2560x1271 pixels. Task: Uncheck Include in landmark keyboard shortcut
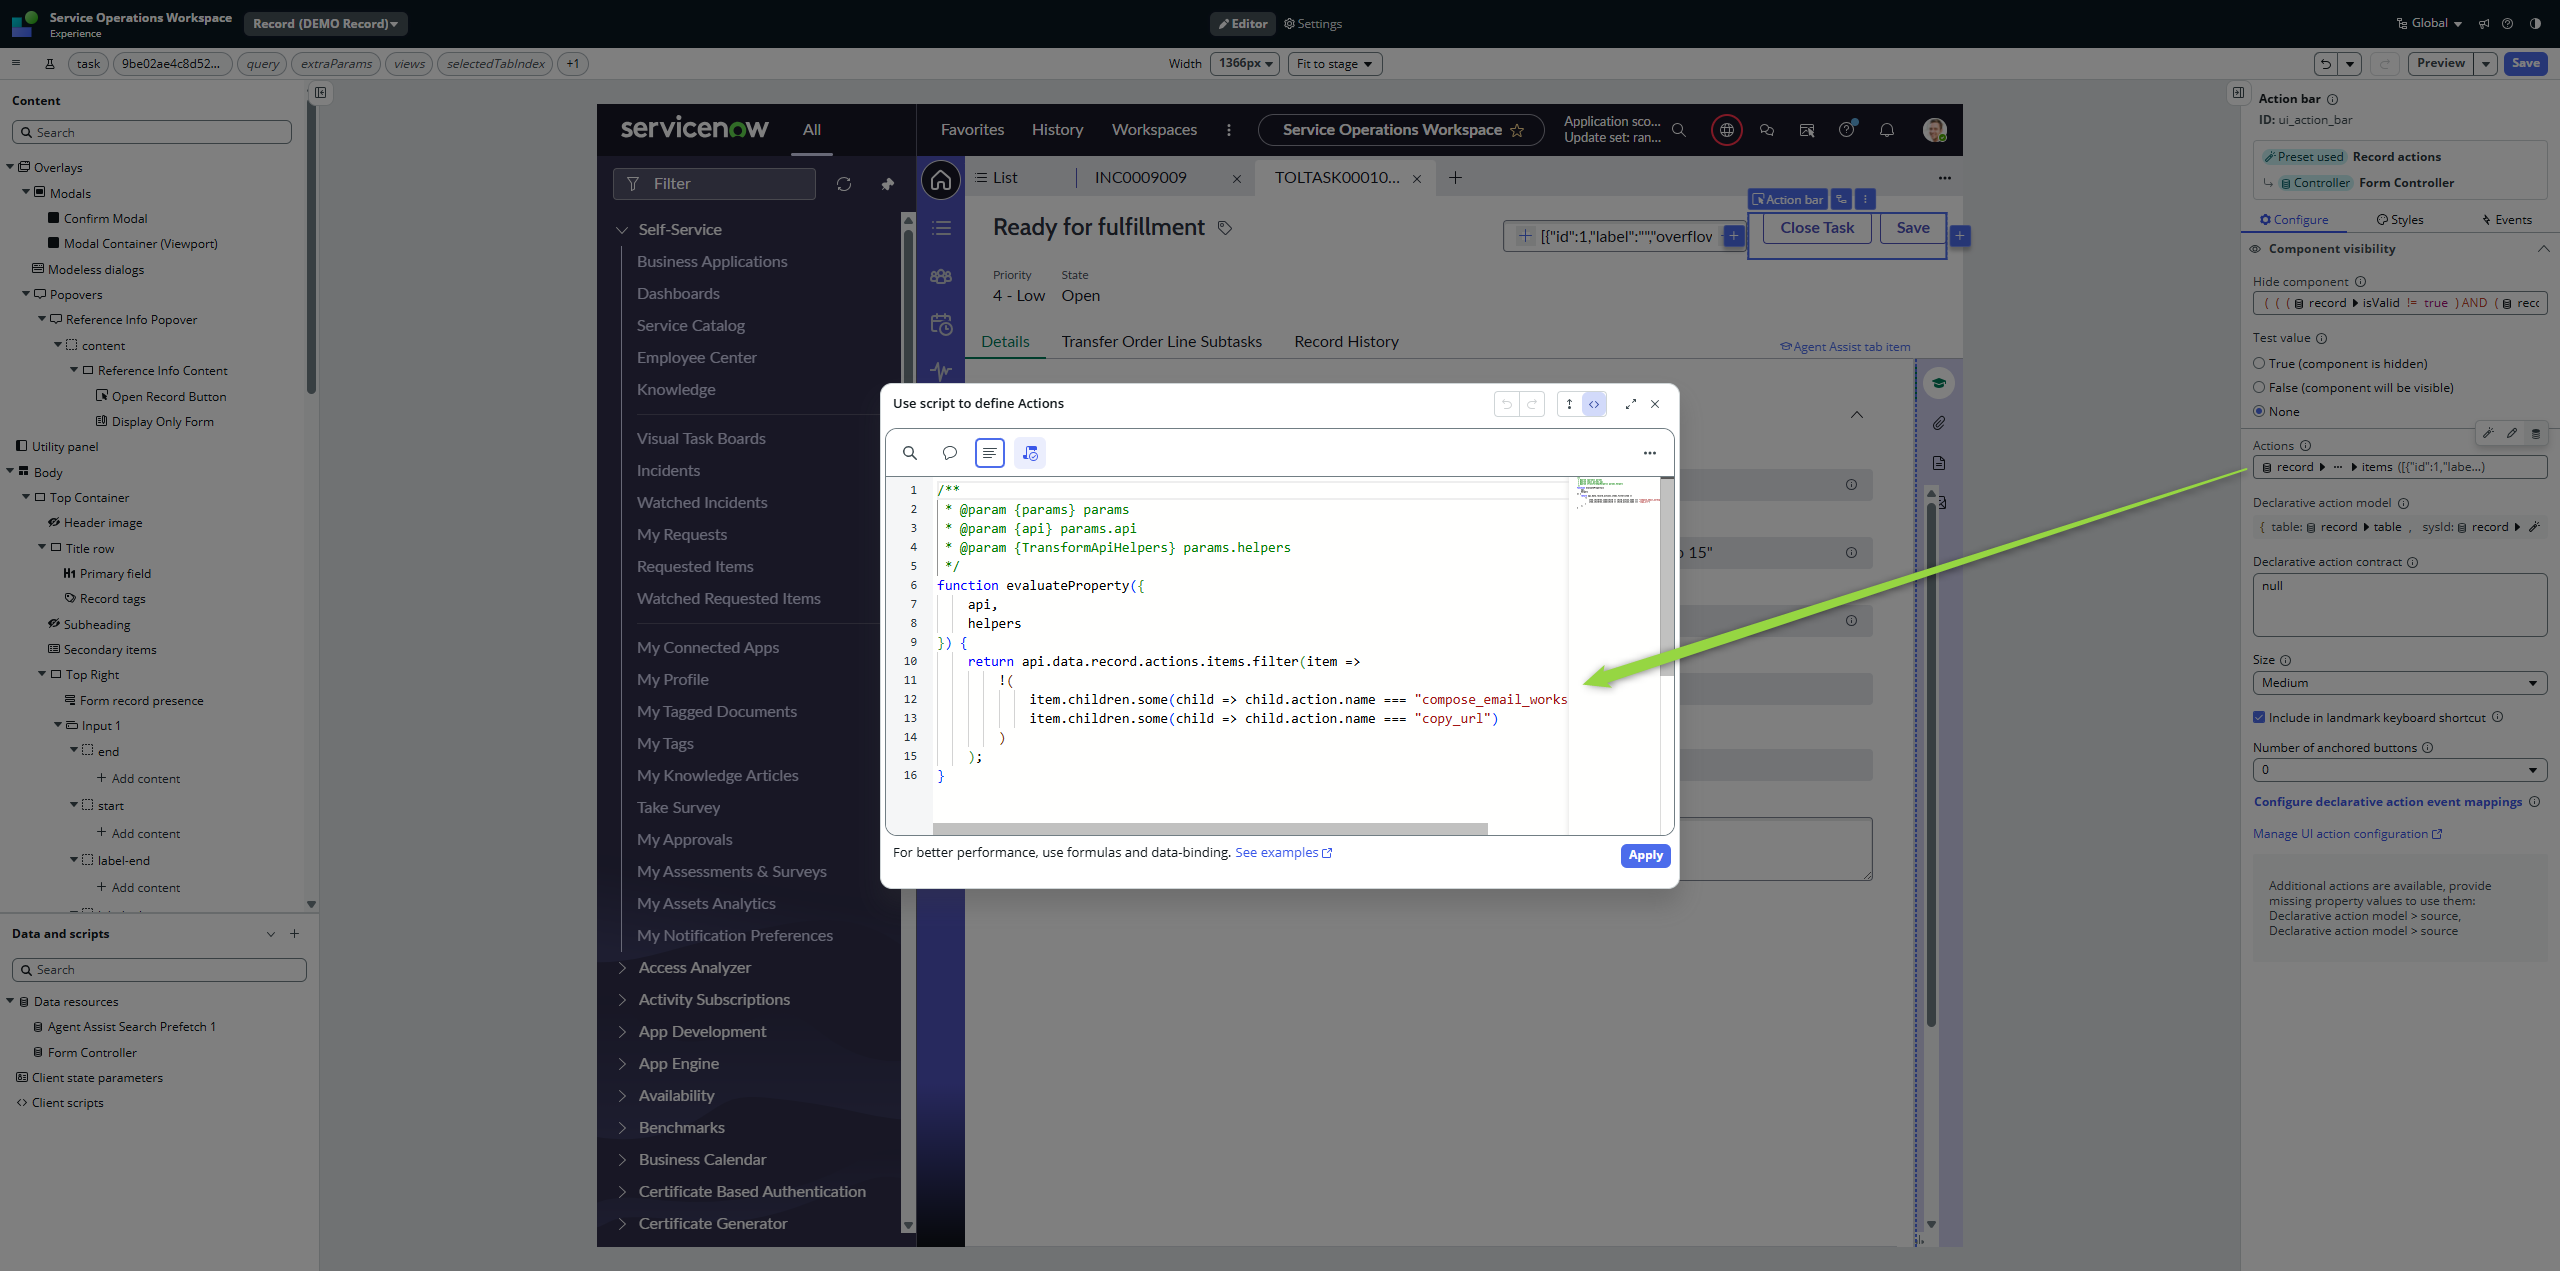coord(2259,717)
